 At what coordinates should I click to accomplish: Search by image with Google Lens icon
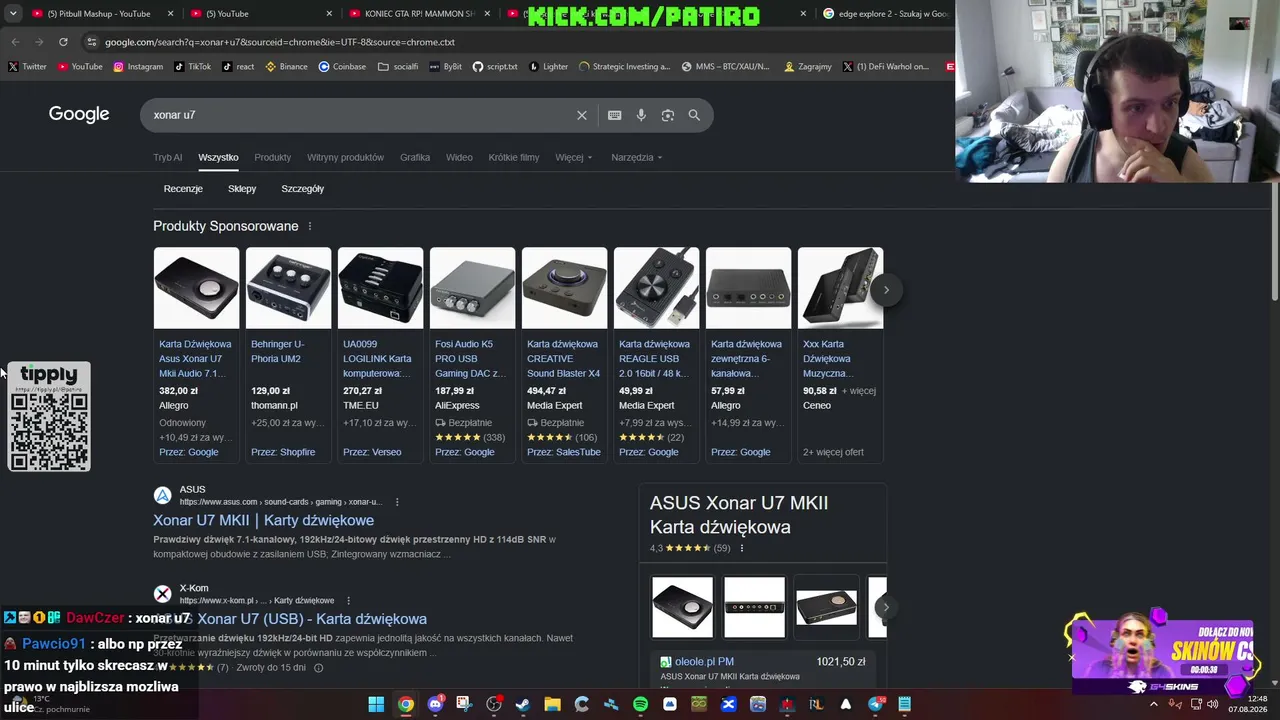click(668, 115)
